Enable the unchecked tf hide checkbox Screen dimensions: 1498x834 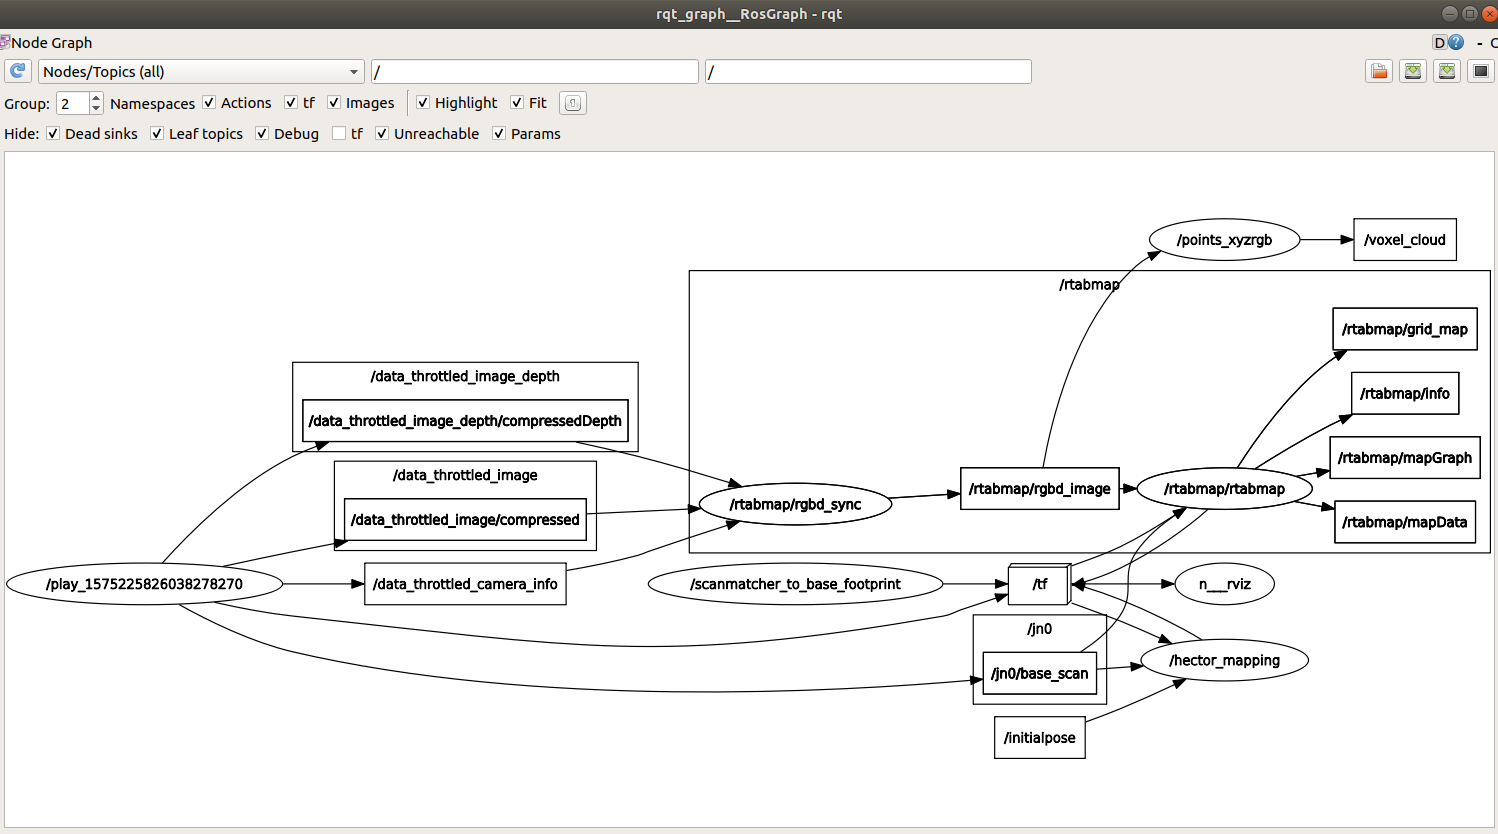pyautogui.click(x=339, y=134)
